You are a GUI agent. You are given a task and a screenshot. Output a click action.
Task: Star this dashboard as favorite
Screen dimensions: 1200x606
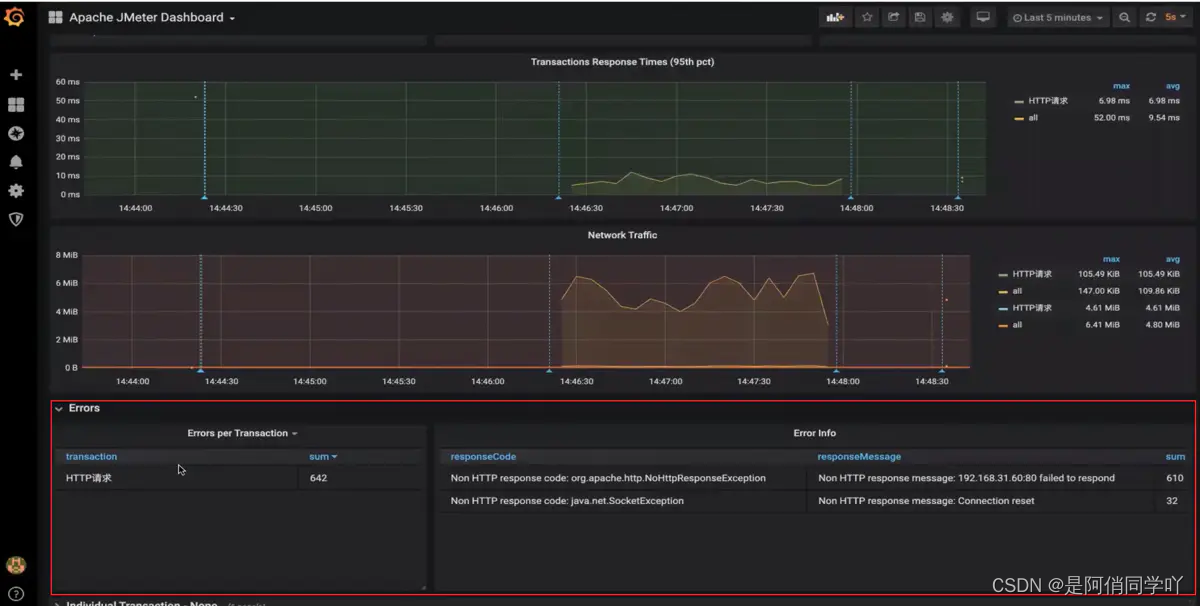(x=867, y=18)
